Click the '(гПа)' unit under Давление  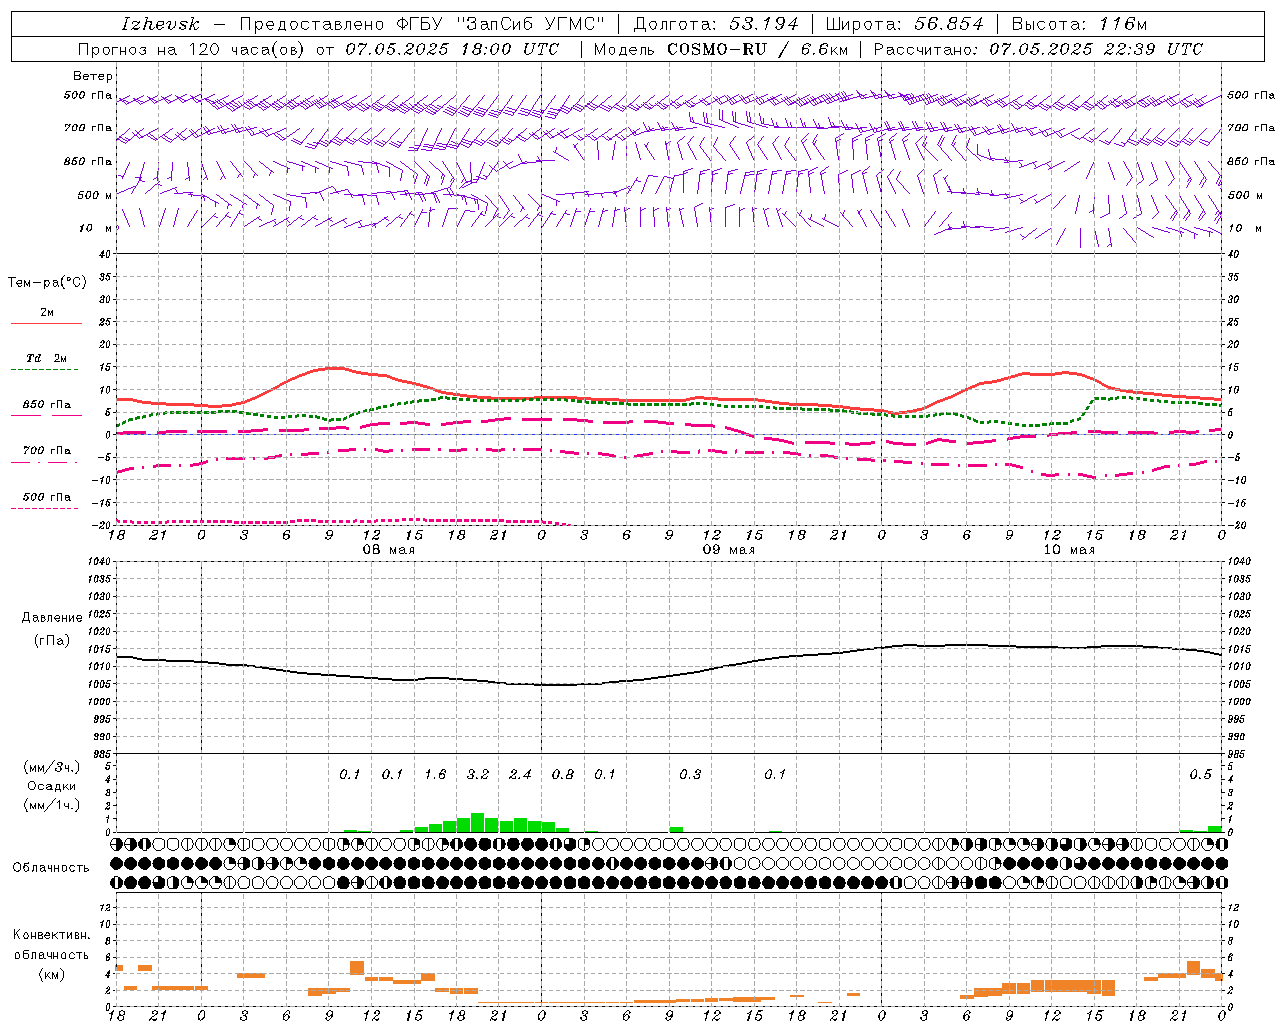point(52,640)
